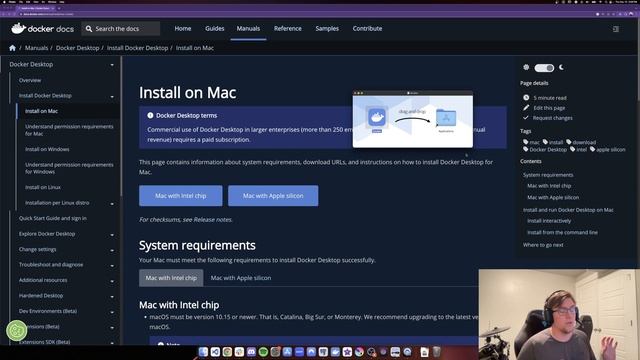Jump to System requirements in Contents
The image size is (640, 360).
(x=548, y=175)
